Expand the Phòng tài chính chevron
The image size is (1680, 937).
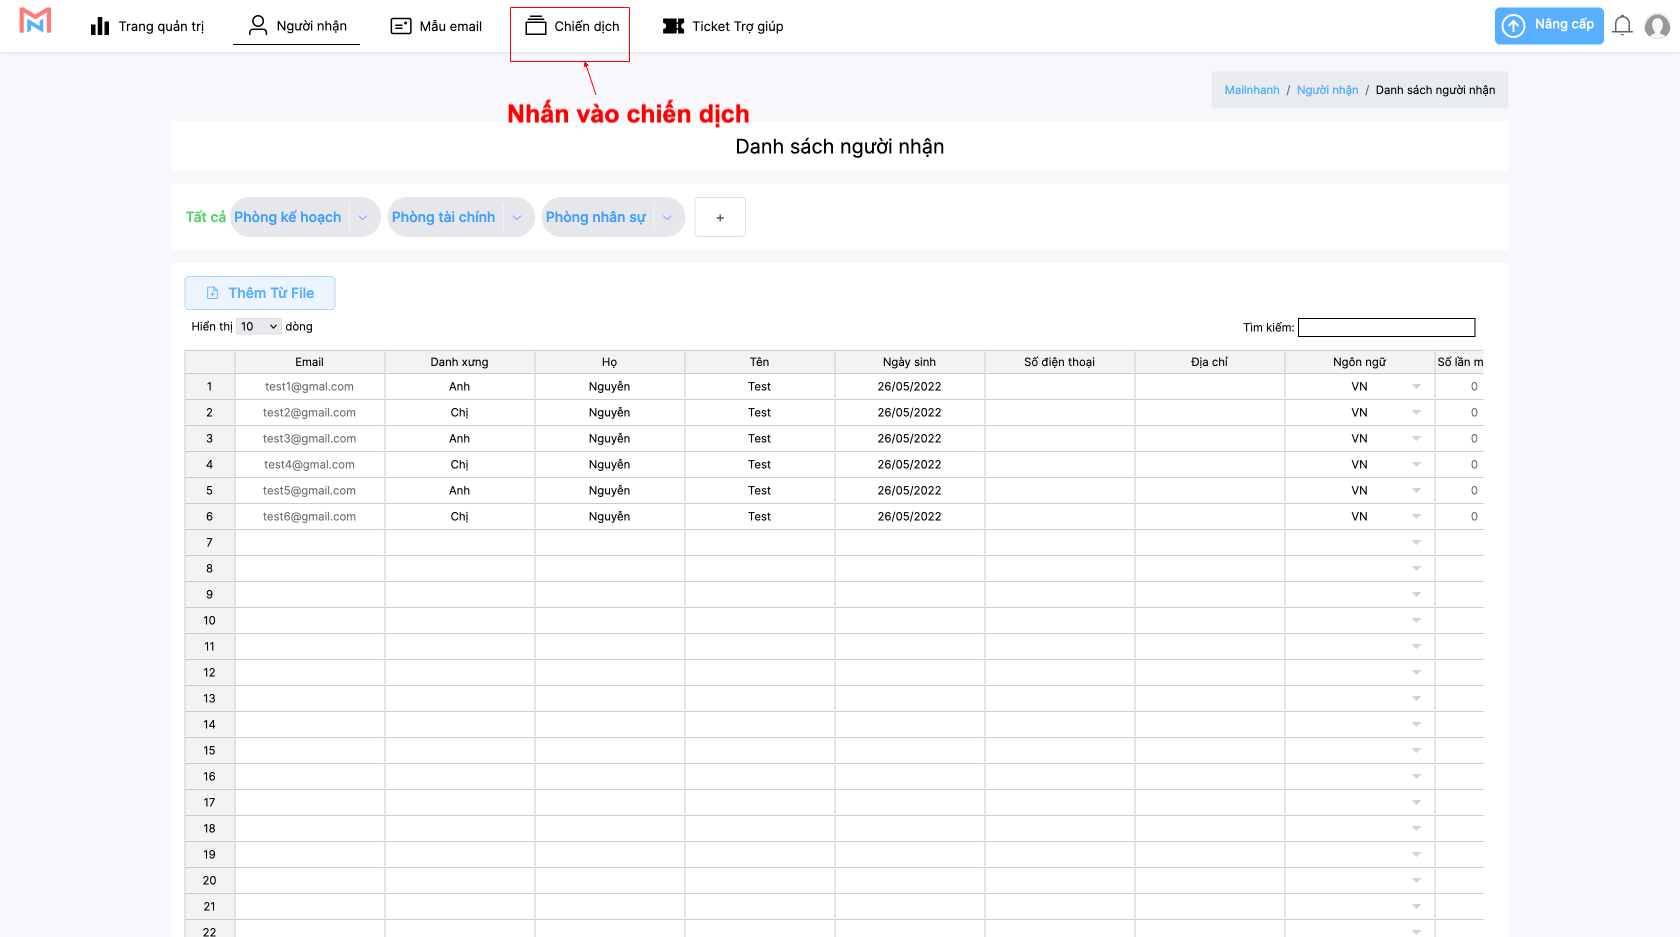517,217
